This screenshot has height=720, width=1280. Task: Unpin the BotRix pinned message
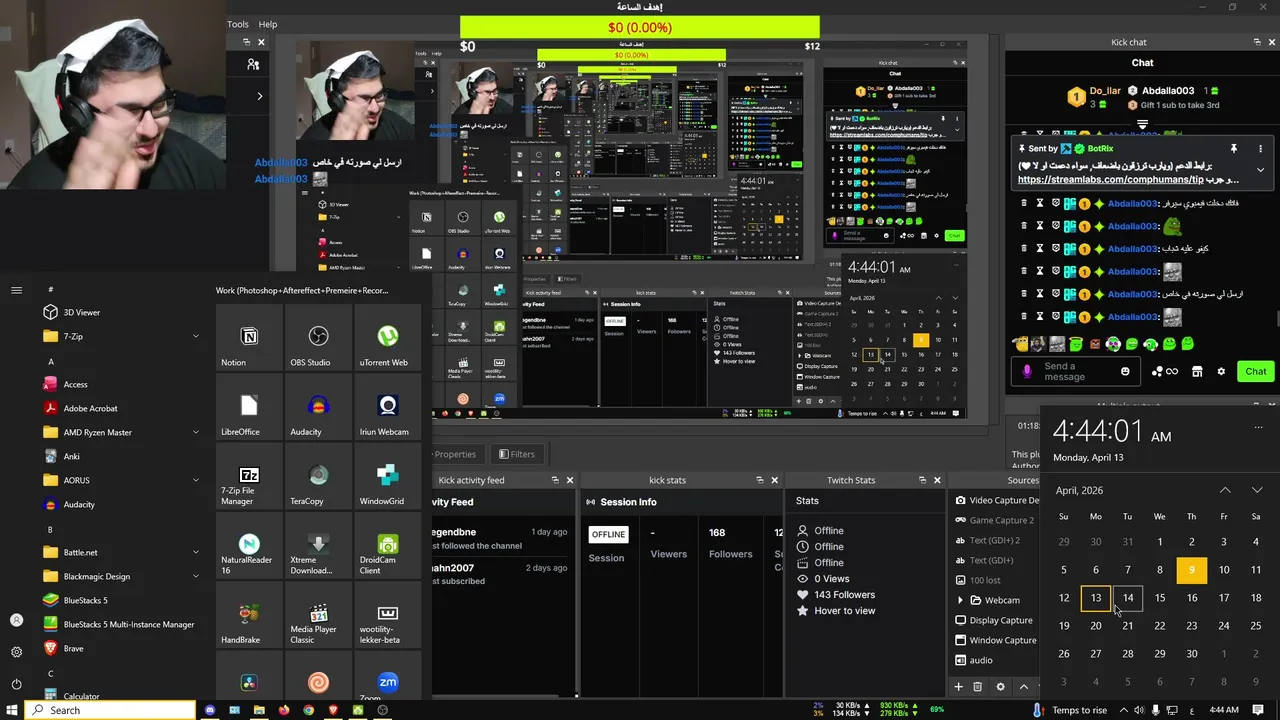(1234, 149)
